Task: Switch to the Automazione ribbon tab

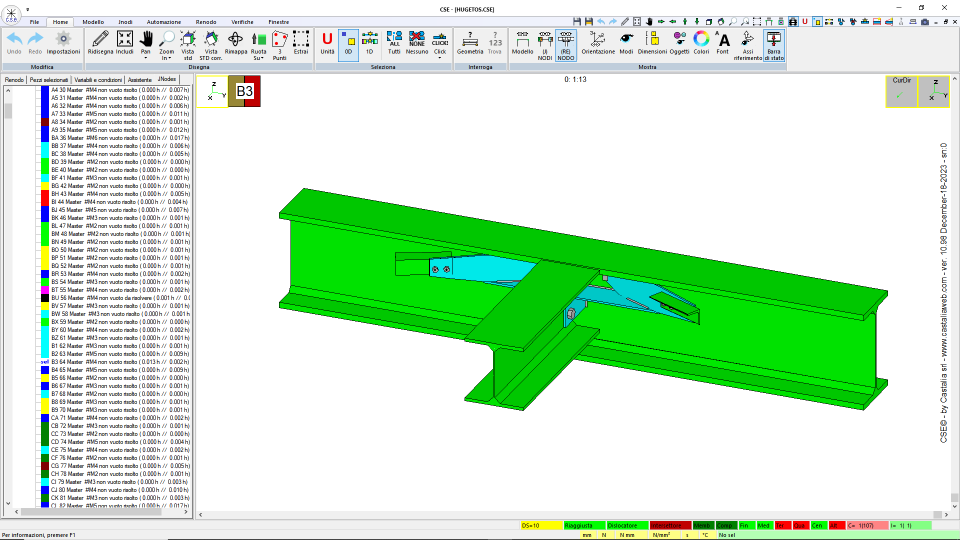Action: pos(163,22)
